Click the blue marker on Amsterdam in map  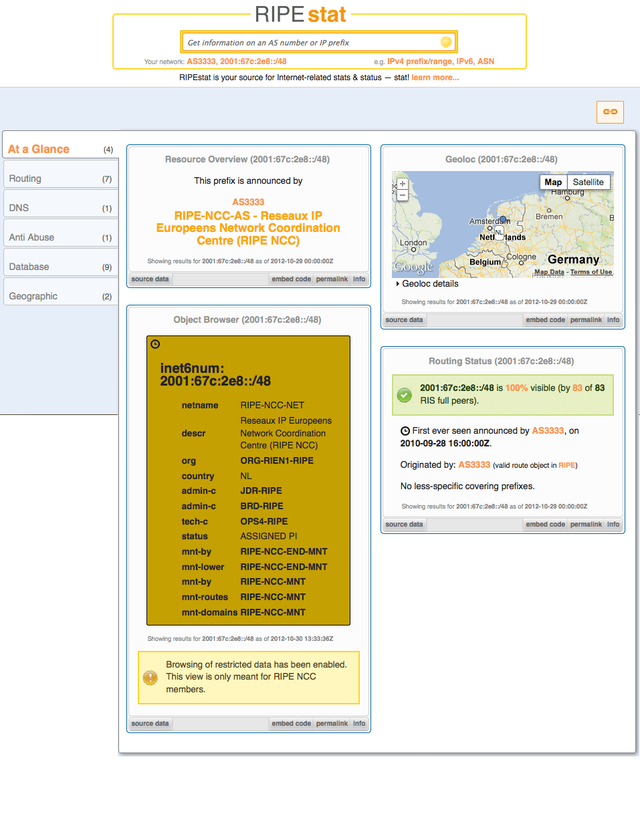[503, 219]
